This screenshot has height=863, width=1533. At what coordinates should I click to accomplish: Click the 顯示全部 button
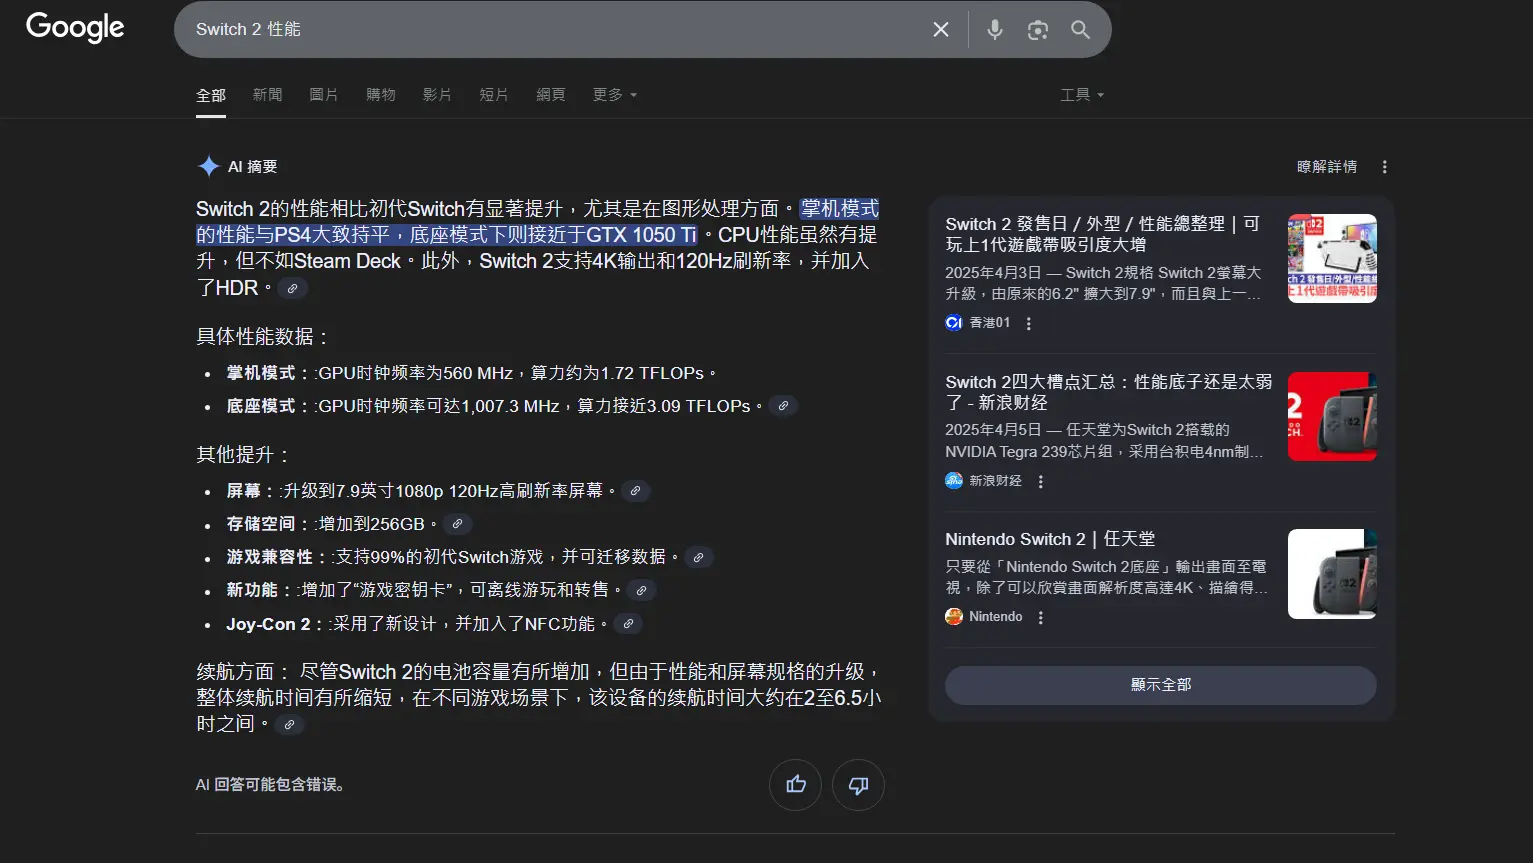pyautogui.click(x=1160, y=685)
